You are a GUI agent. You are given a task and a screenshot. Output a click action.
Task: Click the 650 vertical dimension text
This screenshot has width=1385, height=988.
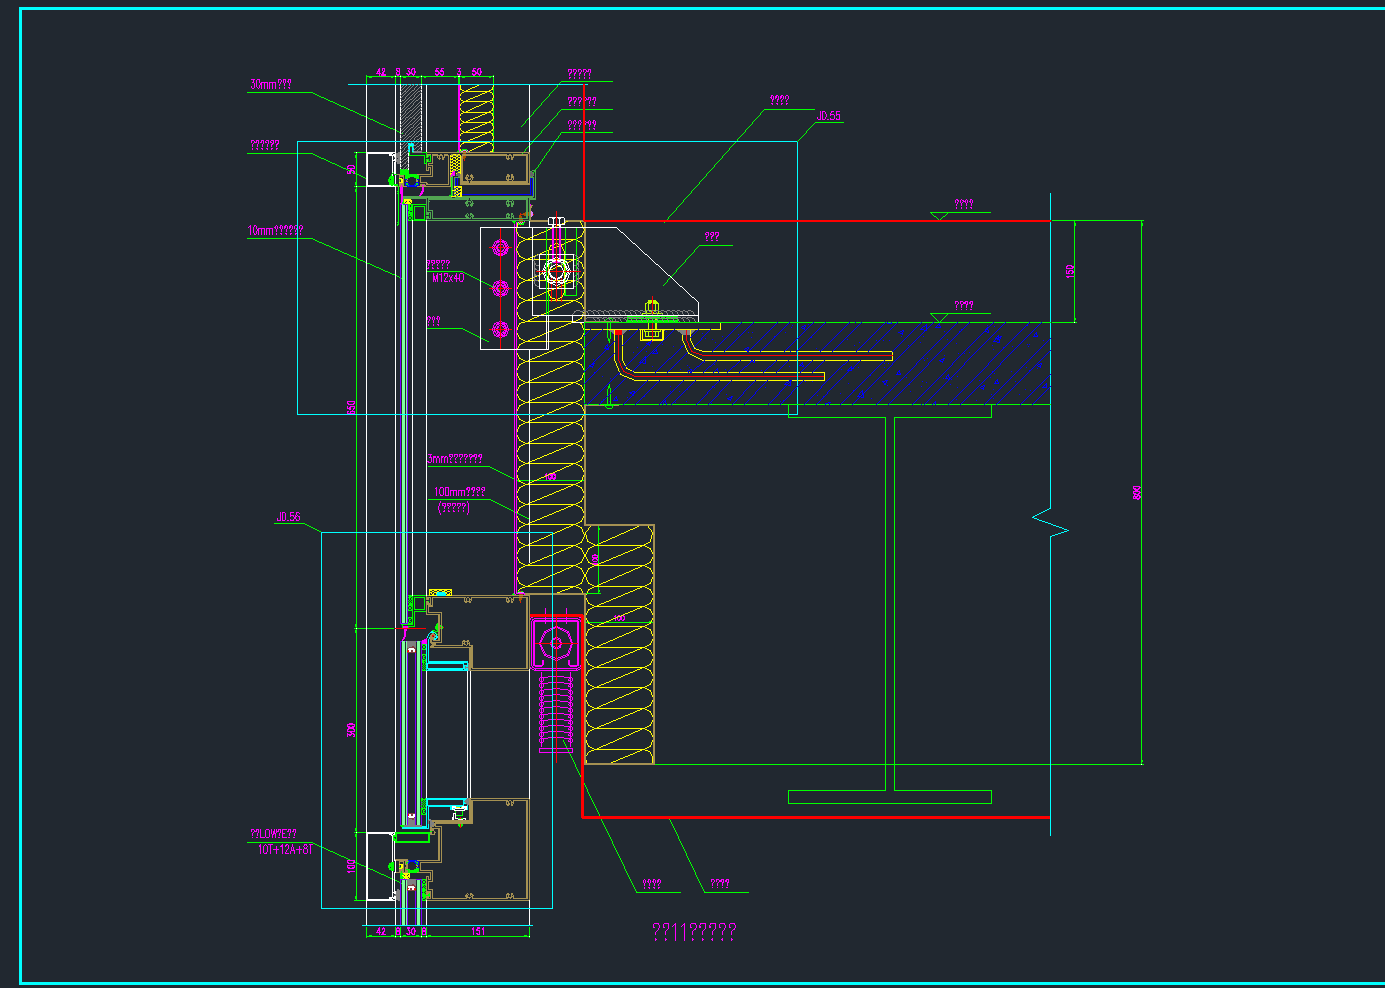pos(351,407)
